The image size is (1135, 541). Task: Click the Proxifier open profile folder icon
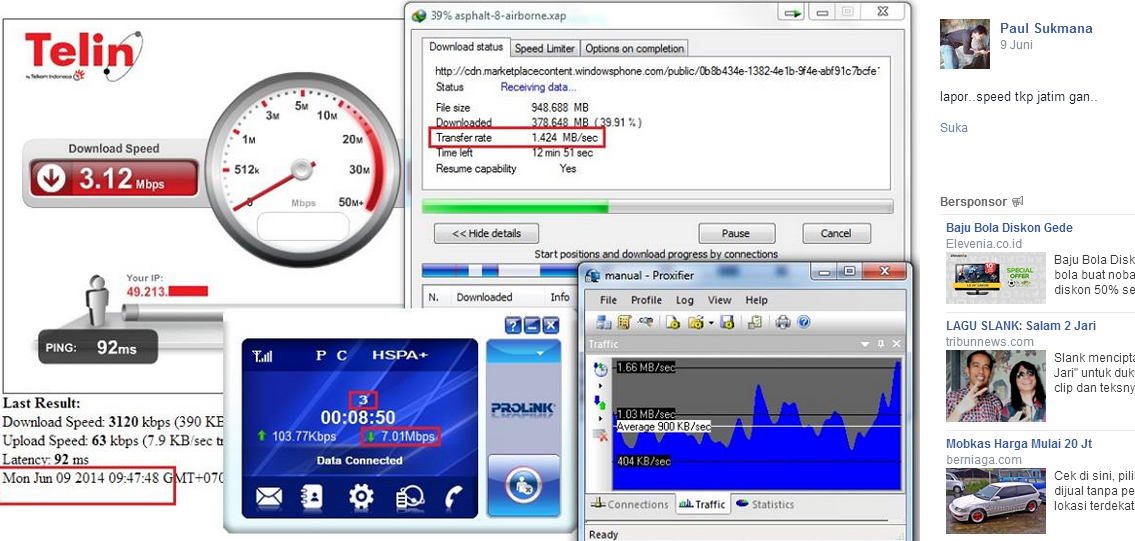coord(696,322)
